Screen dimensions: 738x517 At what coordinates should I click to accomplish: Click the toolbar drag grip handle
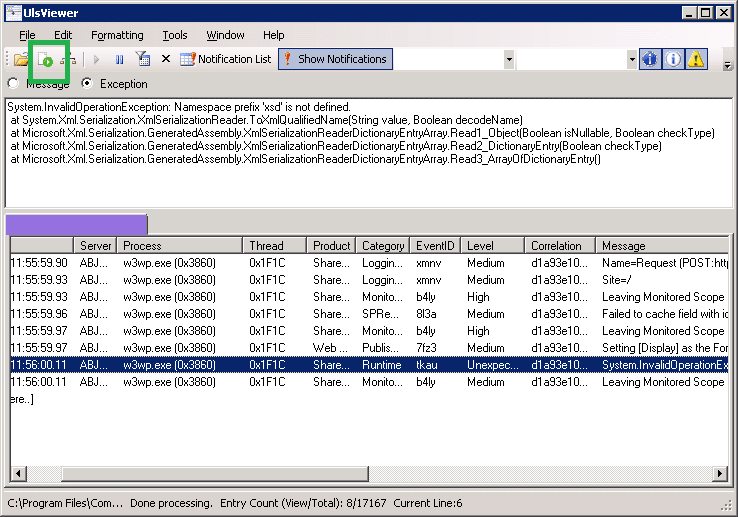(x=7, y=59)
